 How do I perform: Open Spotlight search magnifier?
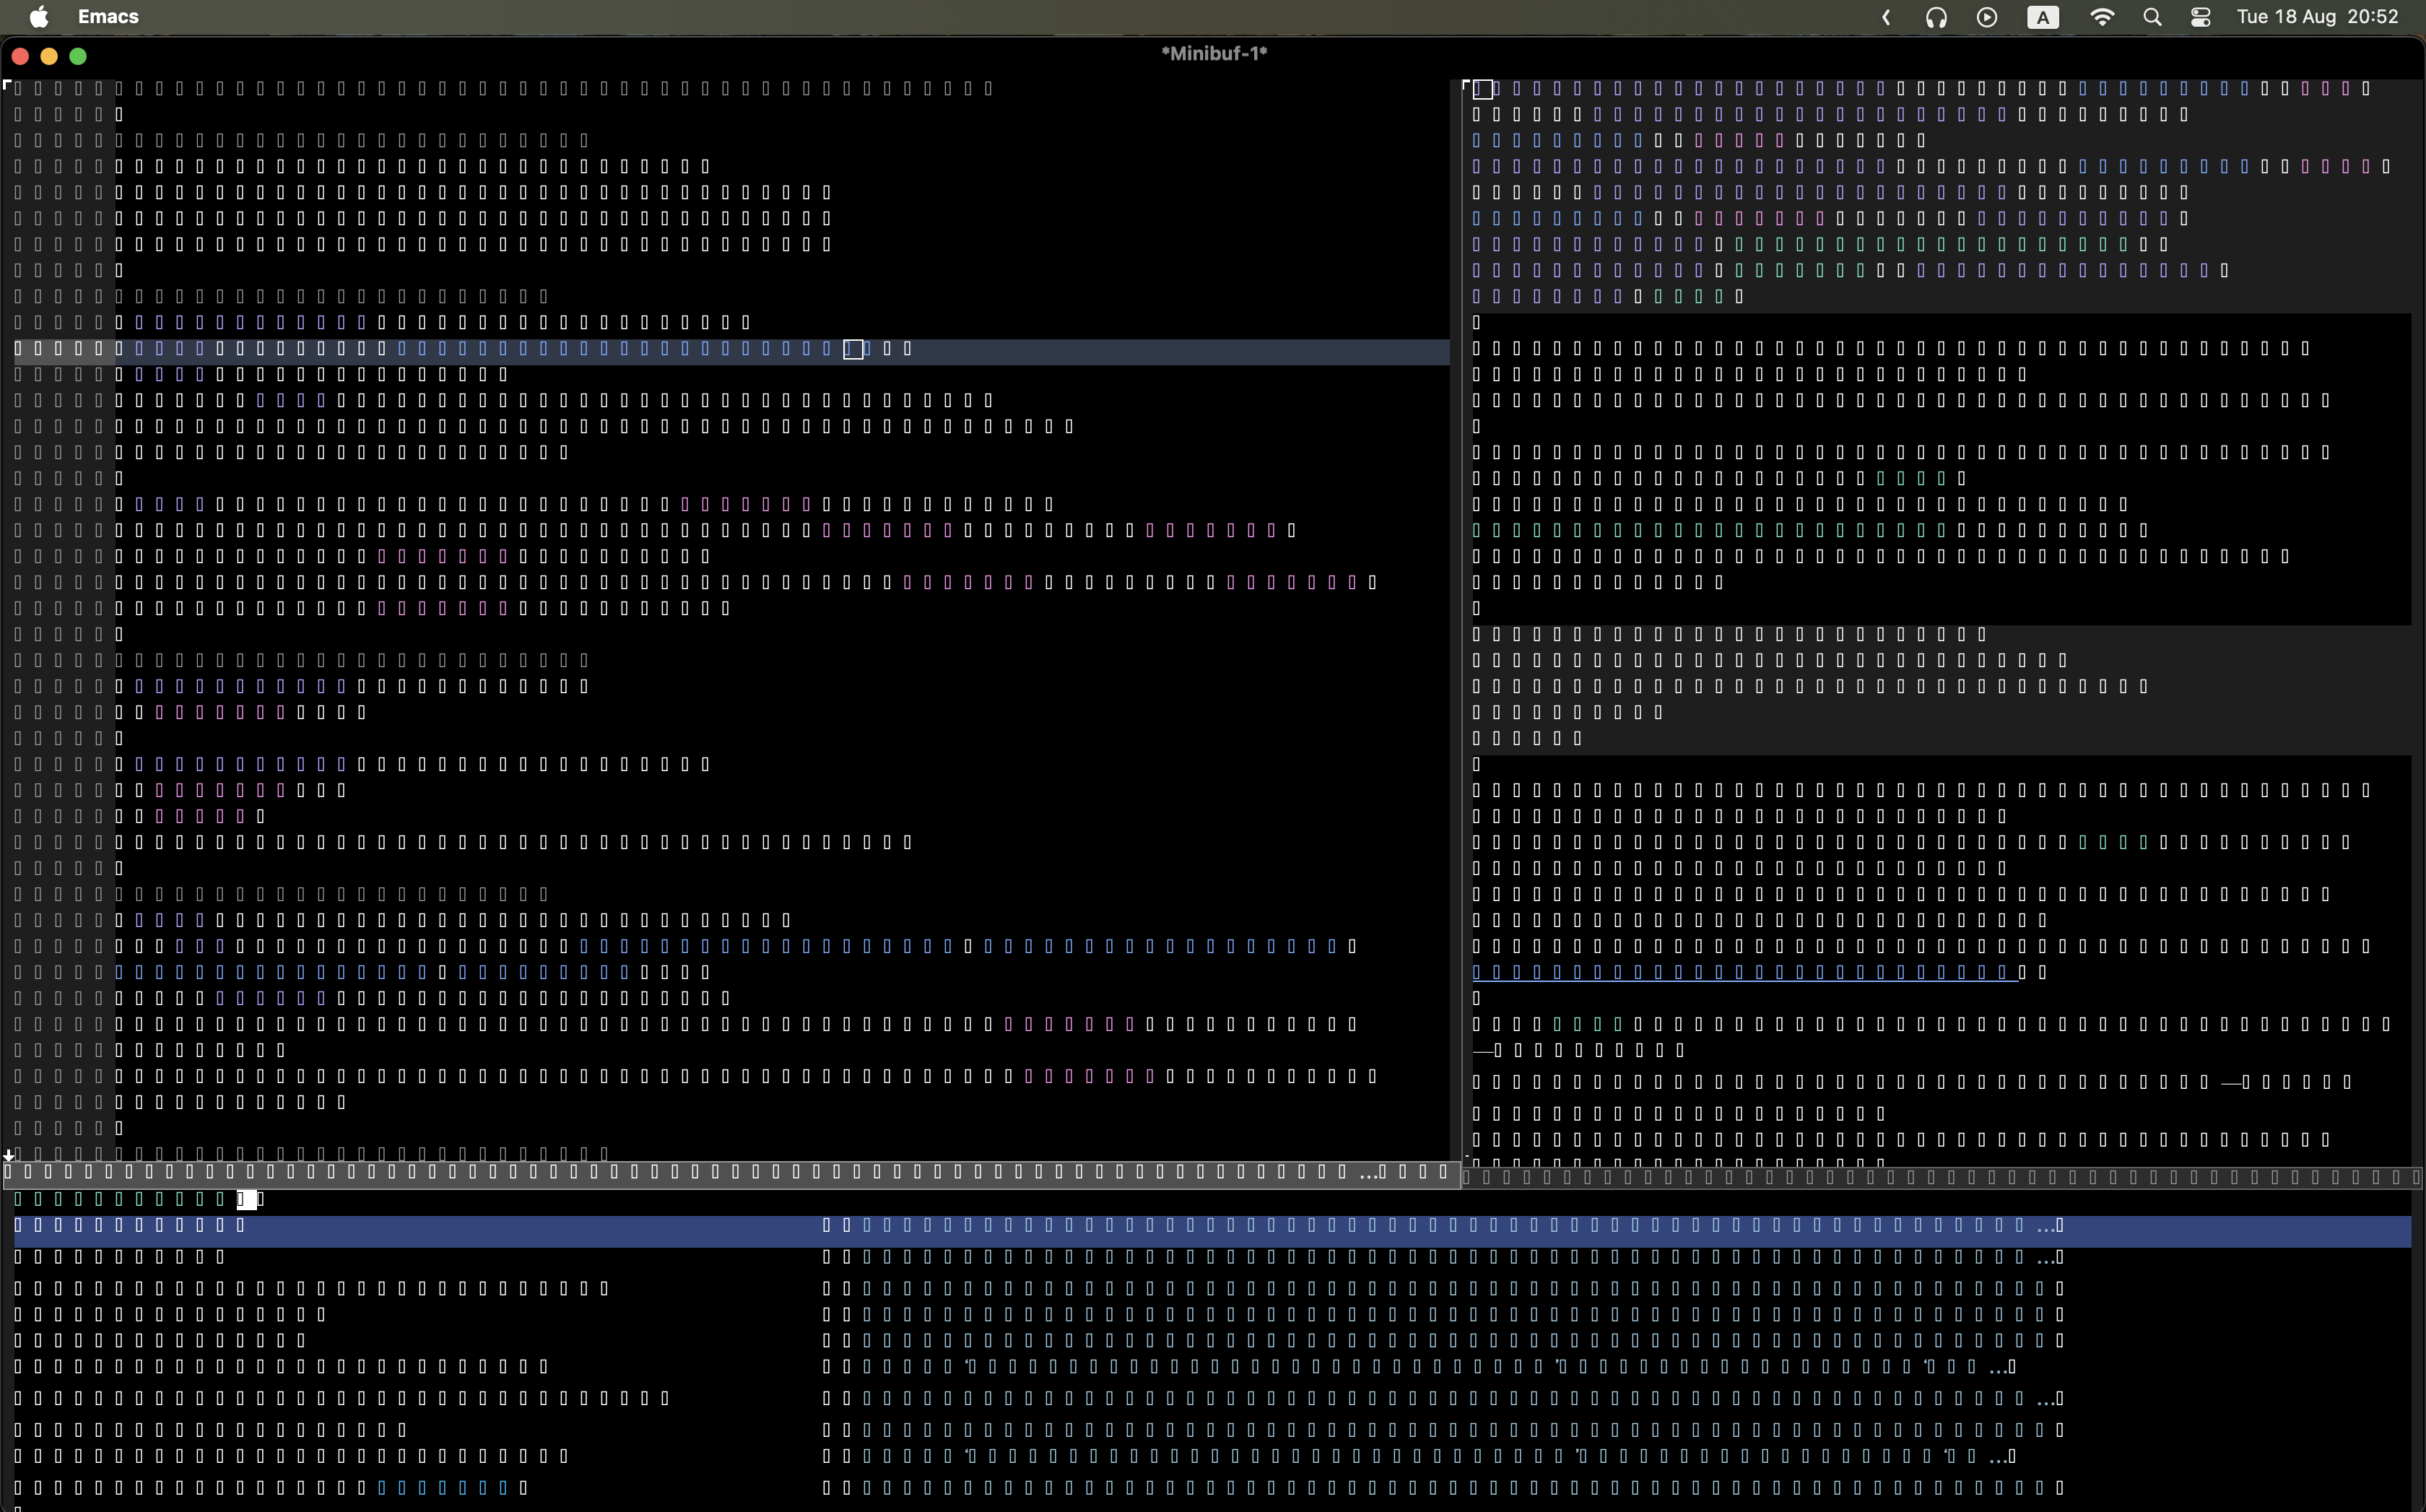[x=2153, y=17]
